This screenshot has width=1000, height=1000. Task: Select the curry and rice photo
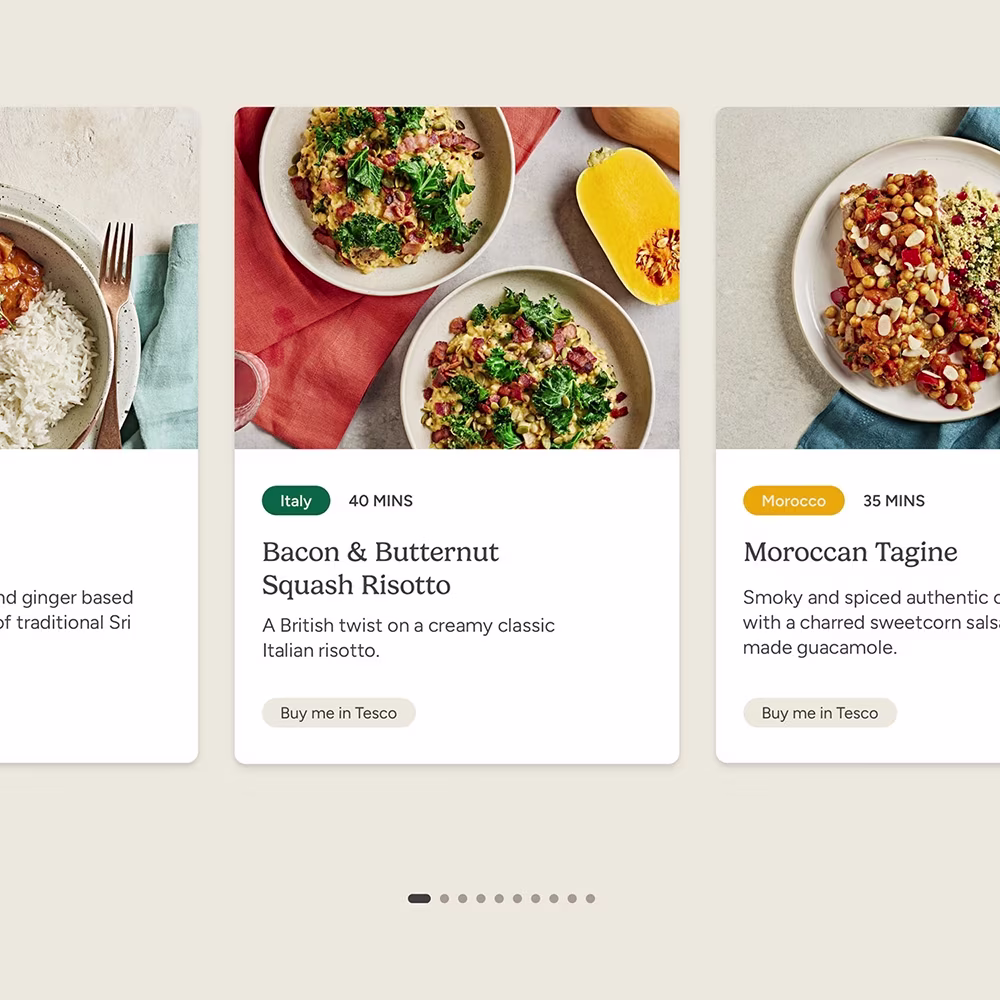99,278
